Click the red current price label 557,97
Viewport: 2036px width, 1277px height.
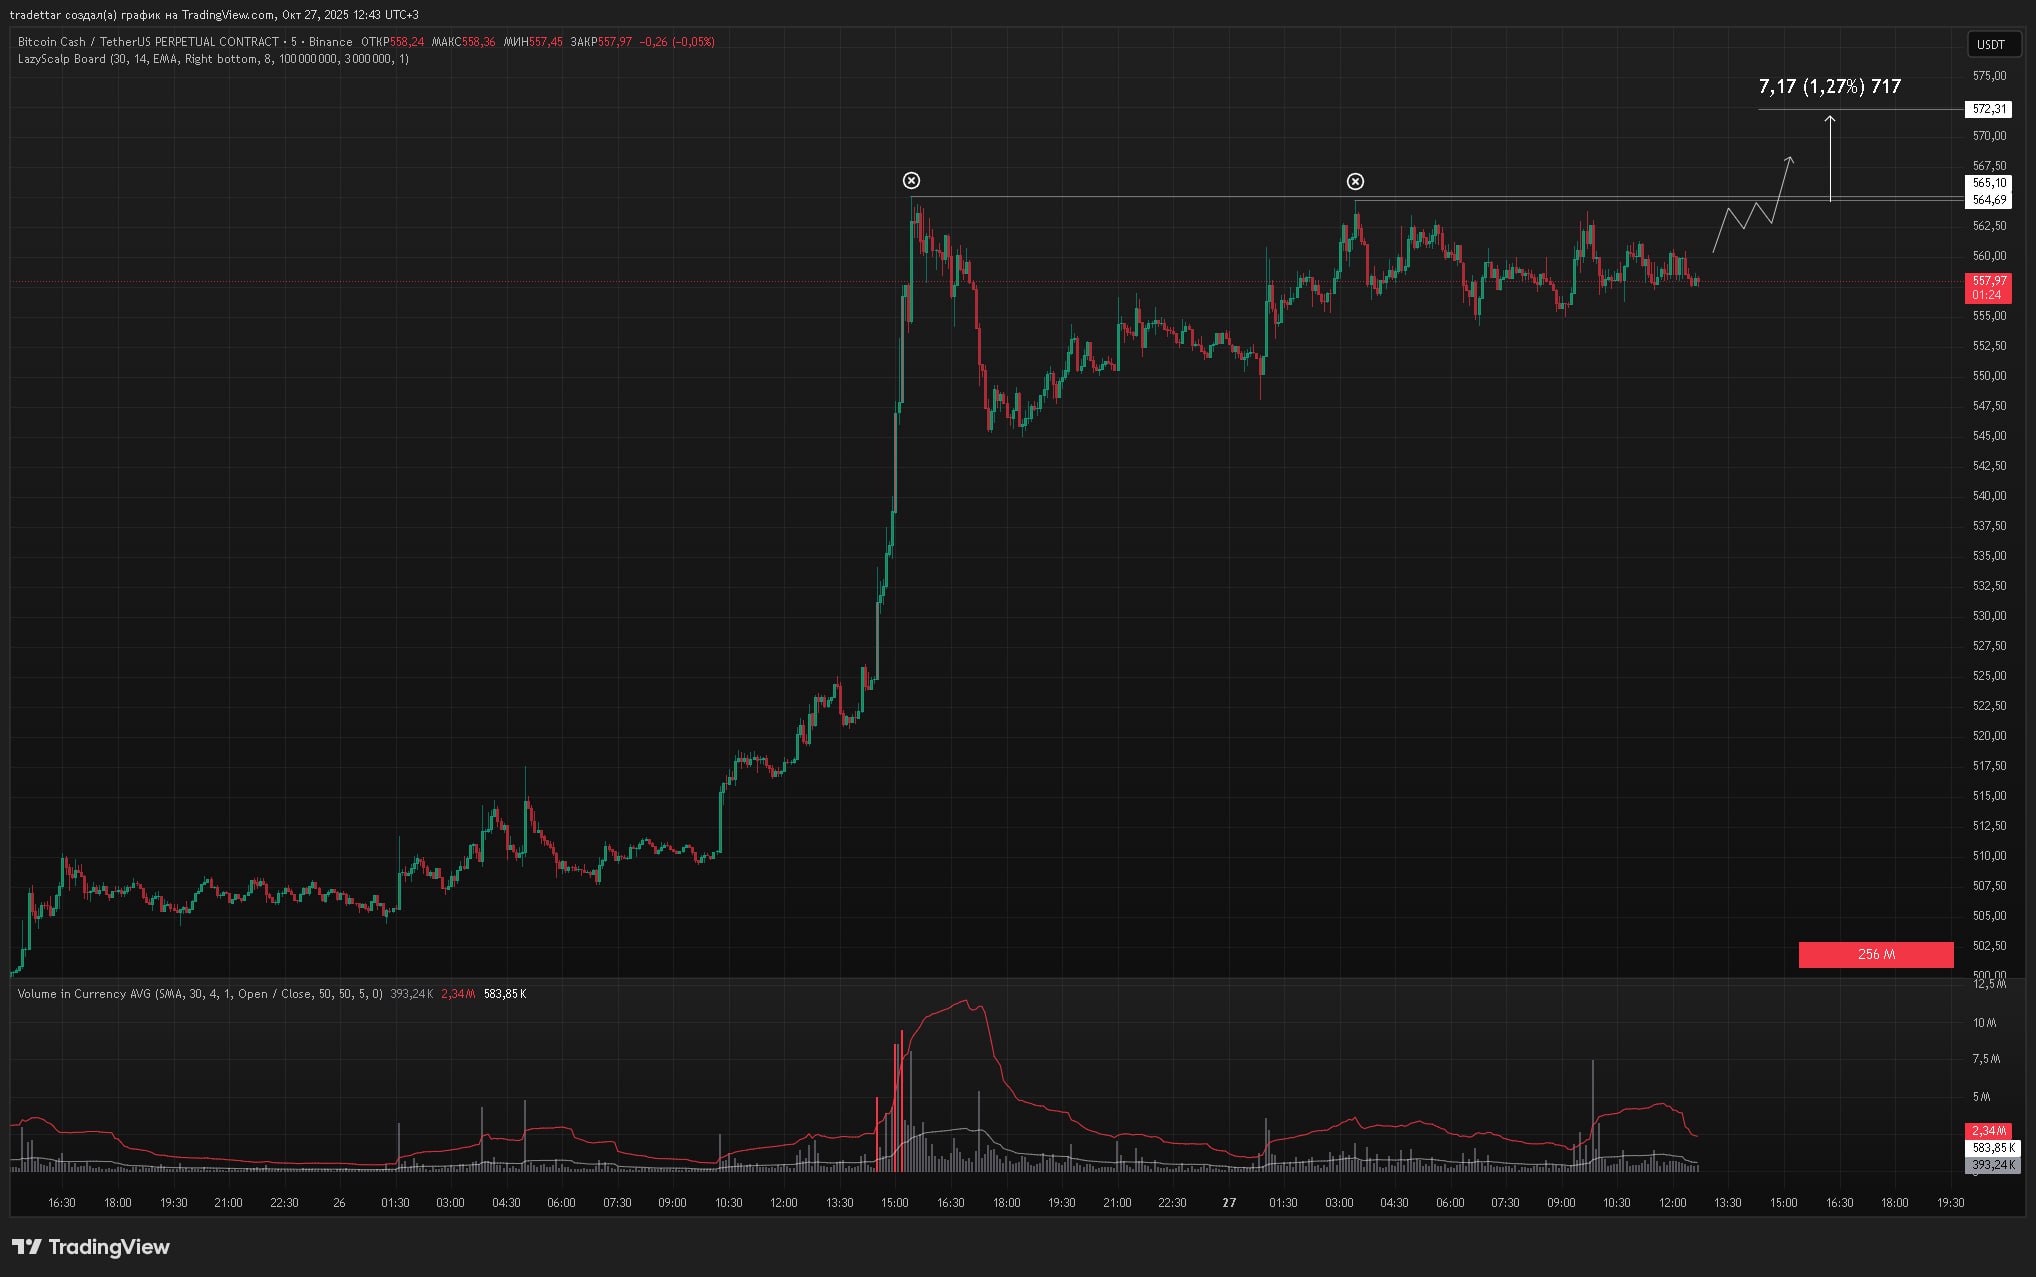click(x=1988, y=282)
